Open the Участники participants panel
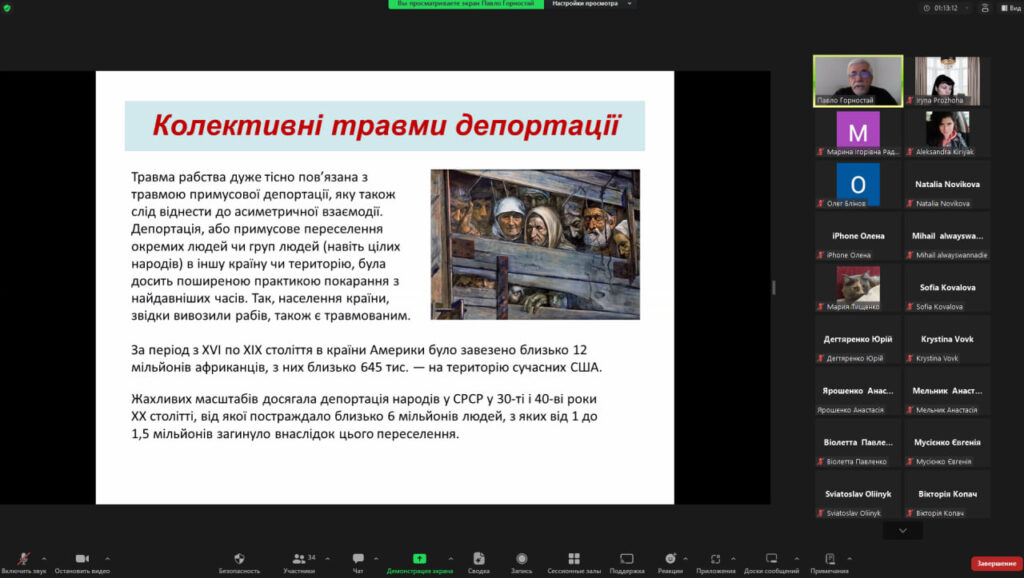The width and height of the screenshot is (1024, 578). click(298, 559)
